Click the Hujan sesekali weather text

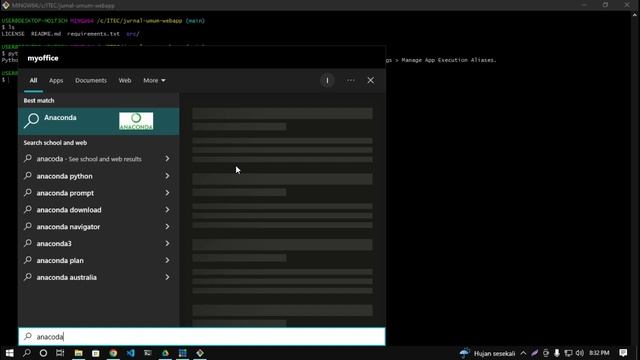(494, 353)
